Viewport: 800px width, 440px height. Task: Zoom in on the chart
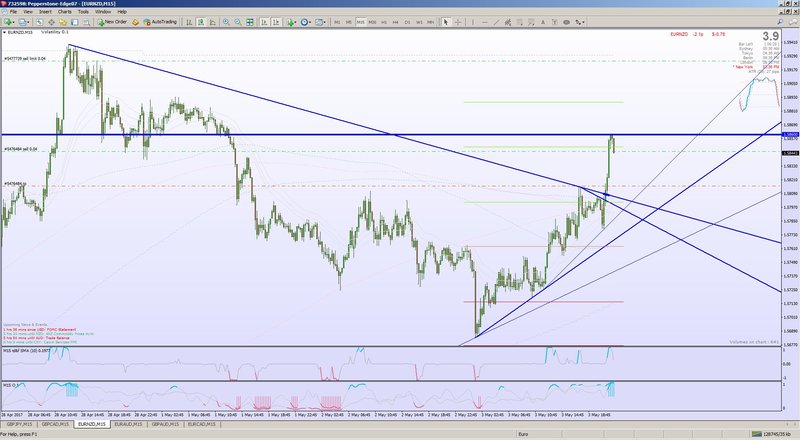226,22
